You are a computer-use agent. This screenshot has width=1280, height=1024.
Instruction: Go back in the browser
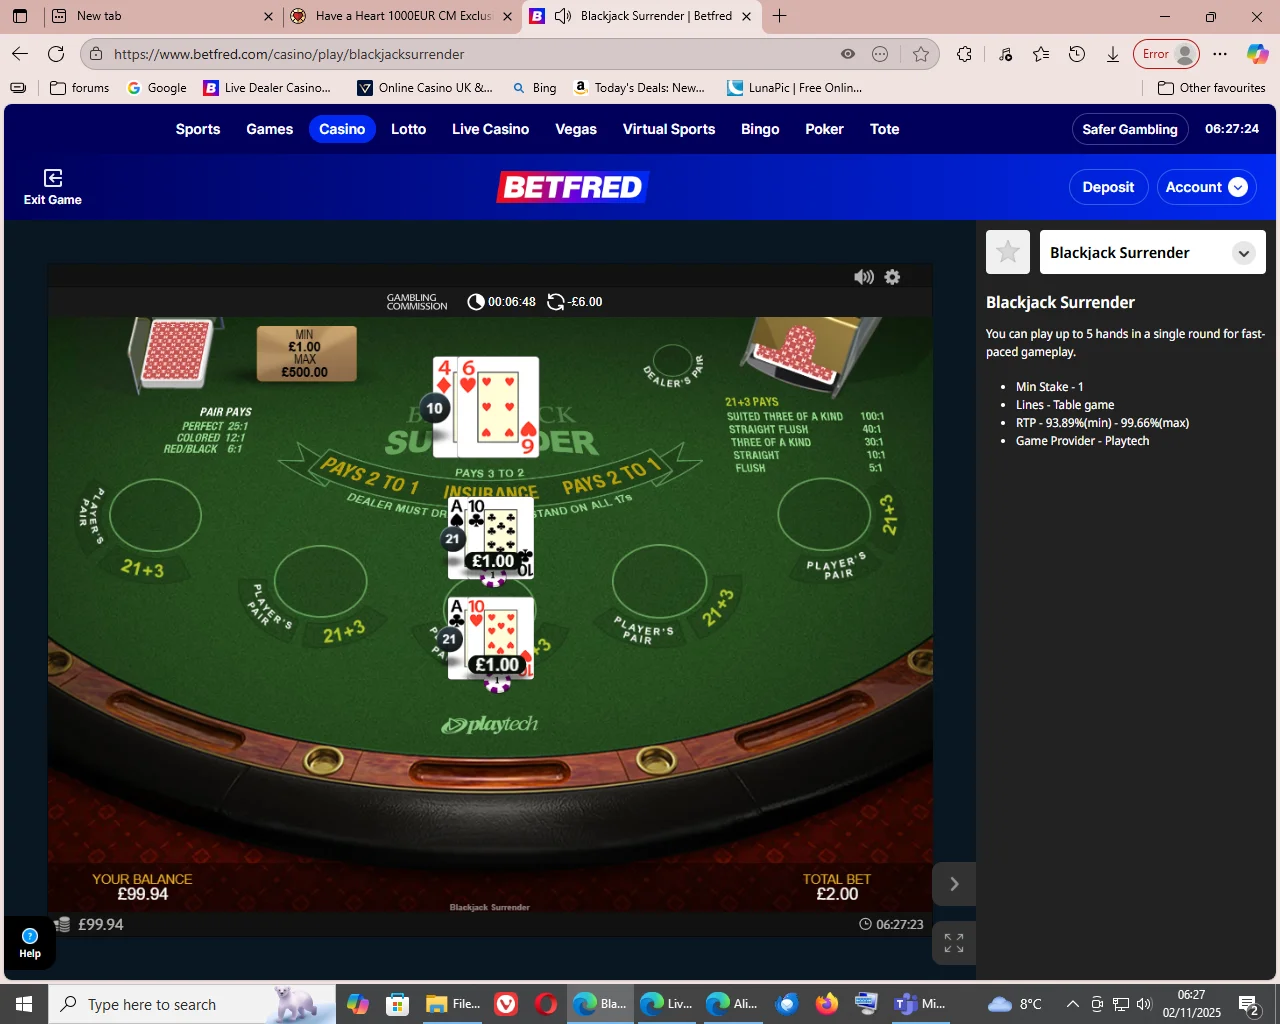tap(20, 54)
